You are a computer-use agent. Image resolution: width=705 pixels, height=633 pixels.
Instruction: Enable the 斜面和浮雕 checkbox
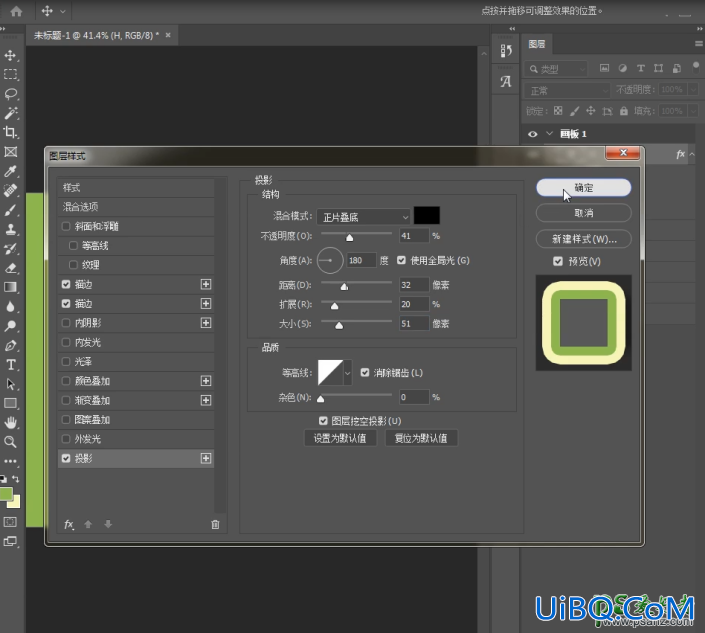coord(66,226)
